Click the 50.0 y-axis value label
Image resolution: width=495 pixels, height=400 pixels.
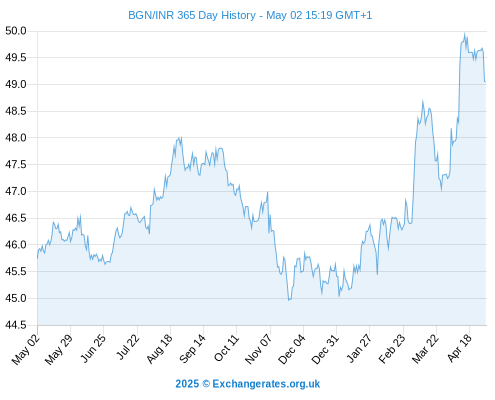(16, 31)
